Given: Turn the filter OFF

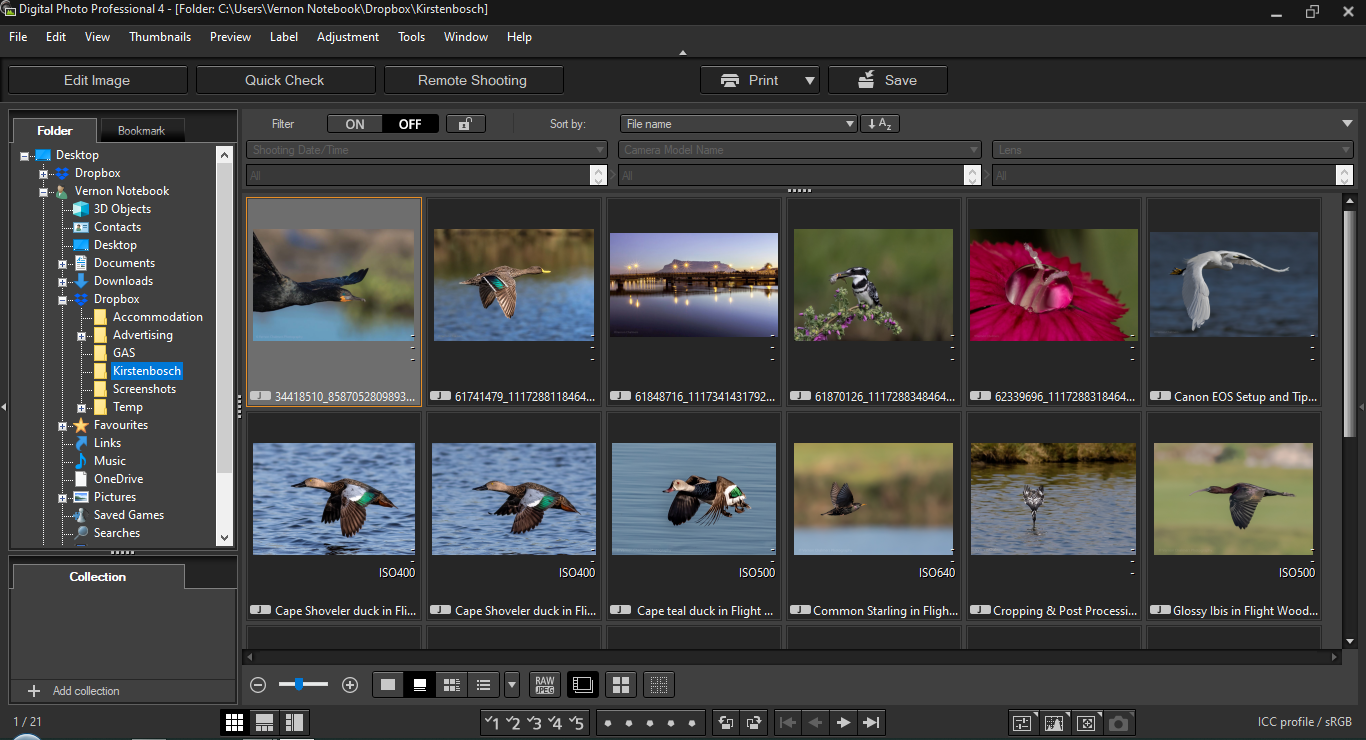Looking at the screenshot, I should click(x=410, y=124).
